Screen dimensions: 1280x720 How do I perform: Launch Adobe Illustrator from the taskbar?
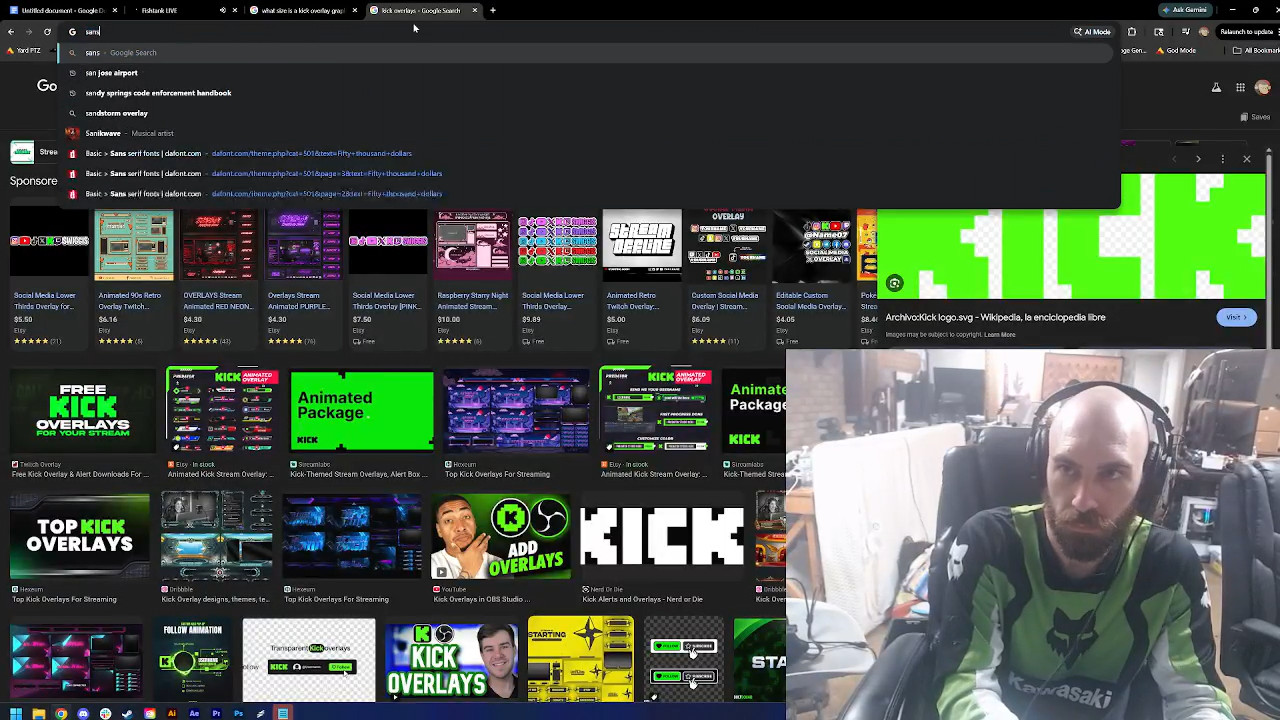click(172, 713)
